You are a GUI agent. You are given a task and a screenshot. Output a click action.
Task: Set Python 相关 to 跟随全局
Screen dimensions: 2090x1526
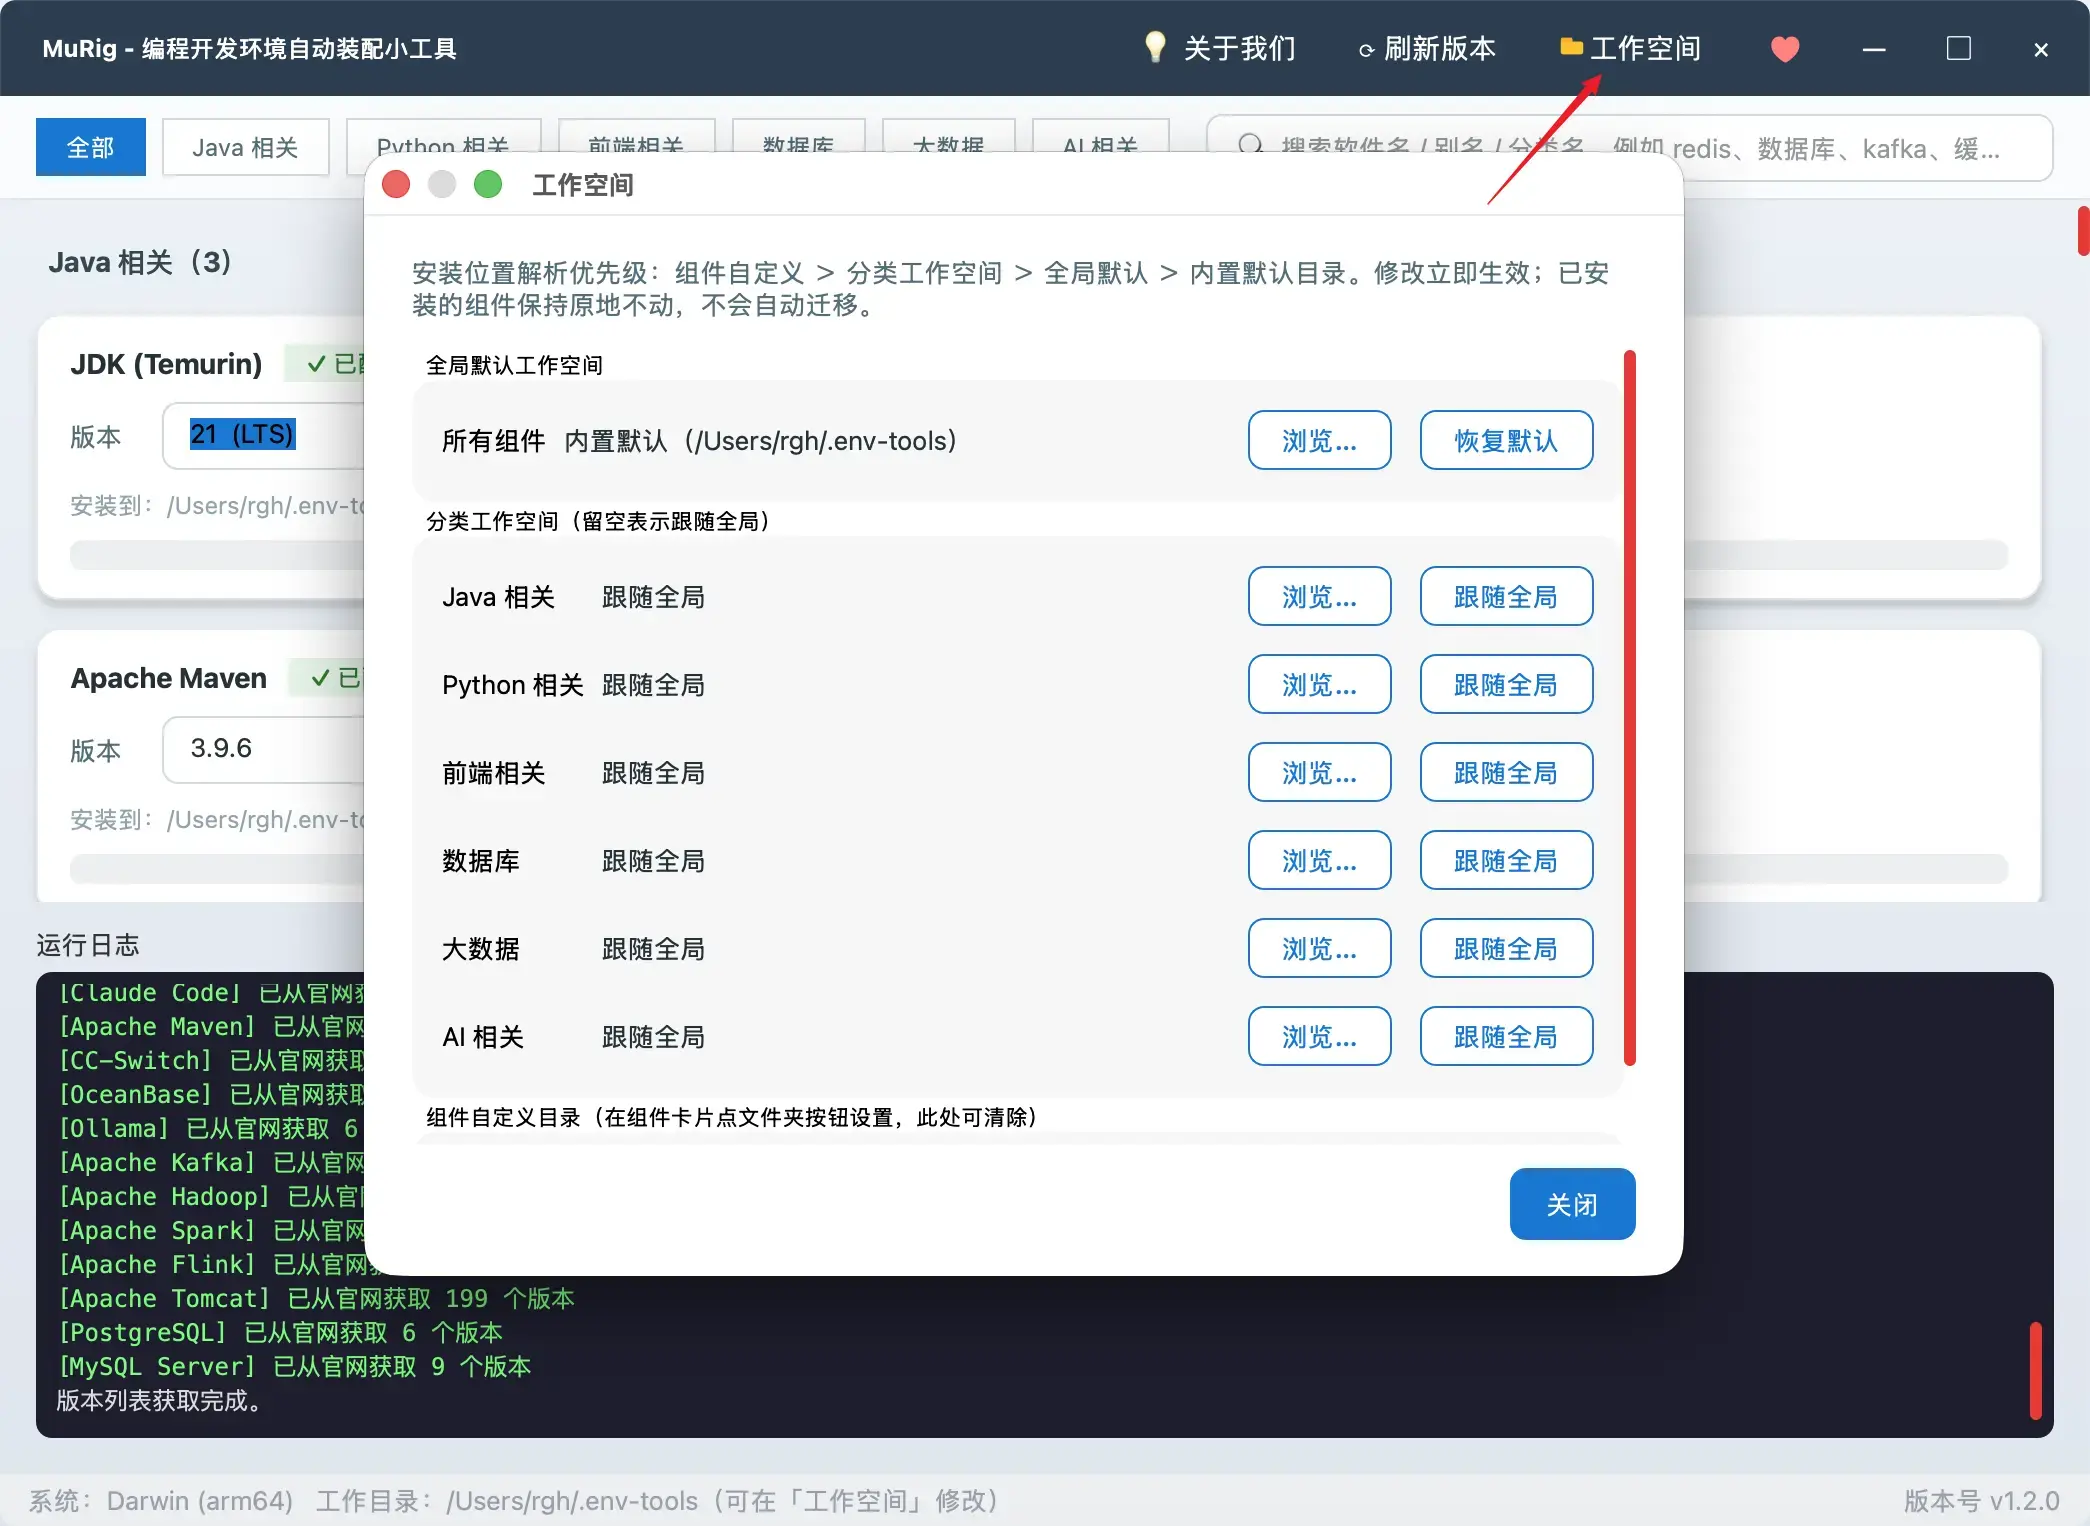tap(1506, 684)
